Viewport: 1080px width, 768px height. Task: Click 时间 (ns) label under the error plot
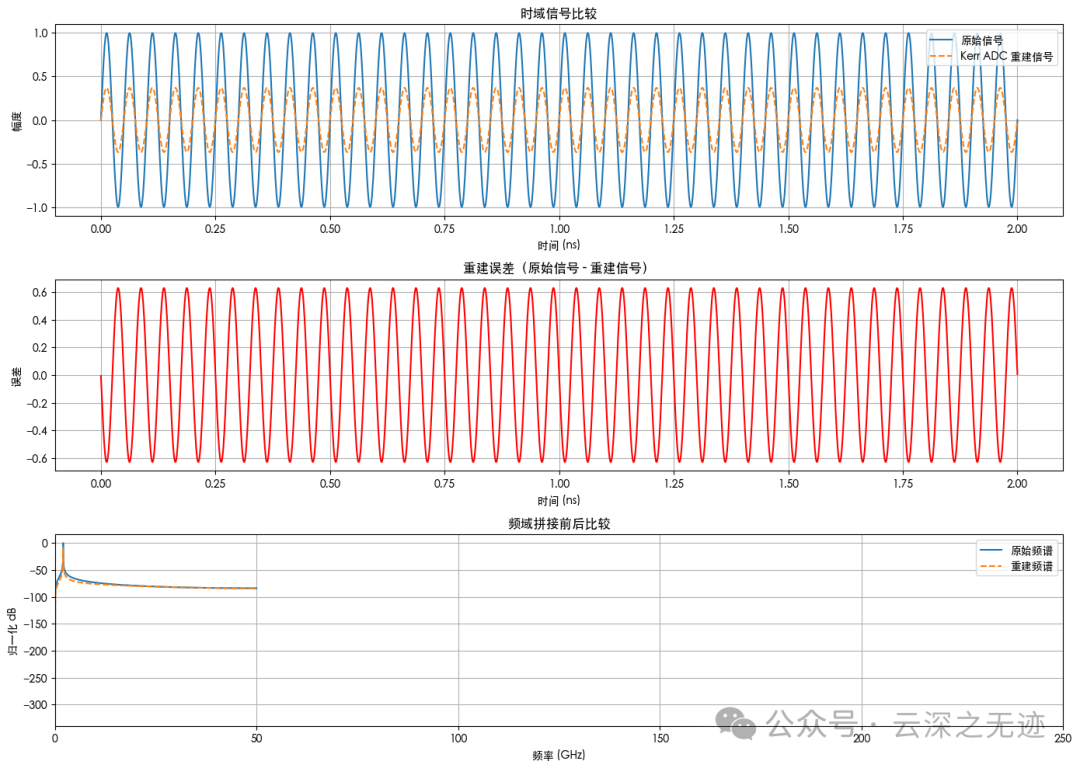(x=559, y=501)
